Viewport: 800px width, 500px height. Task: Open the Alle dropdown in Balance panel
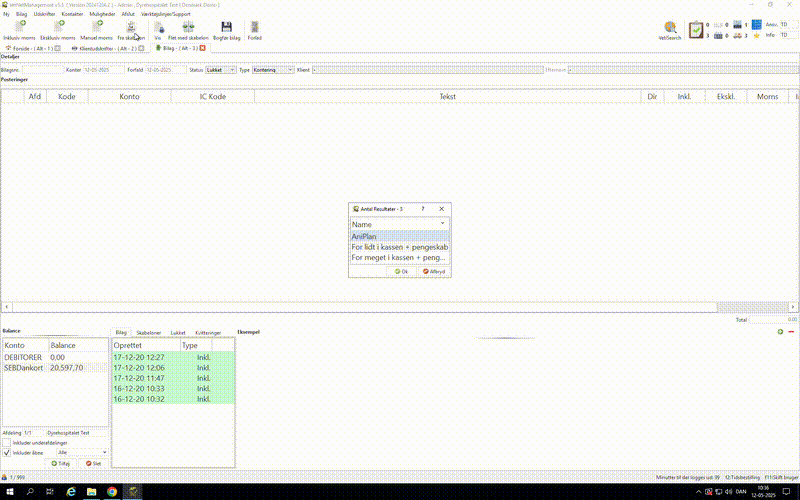pos(82,453)
